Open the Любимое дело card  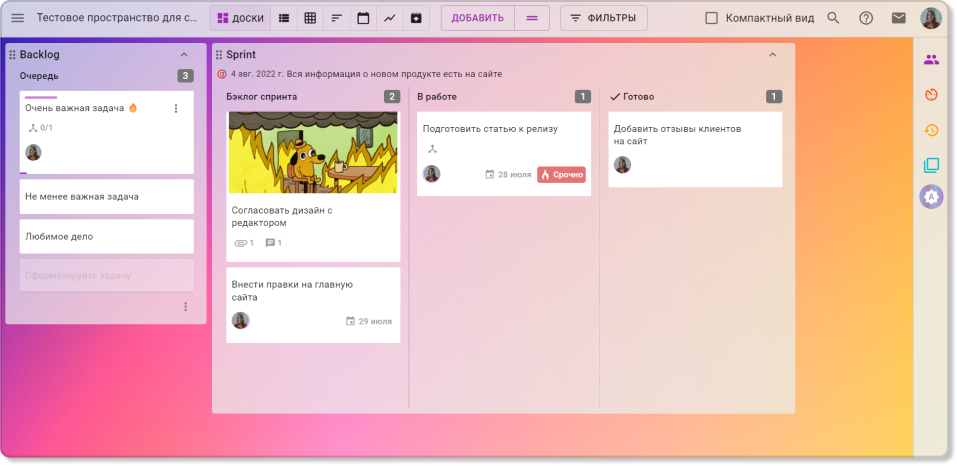click(107, 236)
